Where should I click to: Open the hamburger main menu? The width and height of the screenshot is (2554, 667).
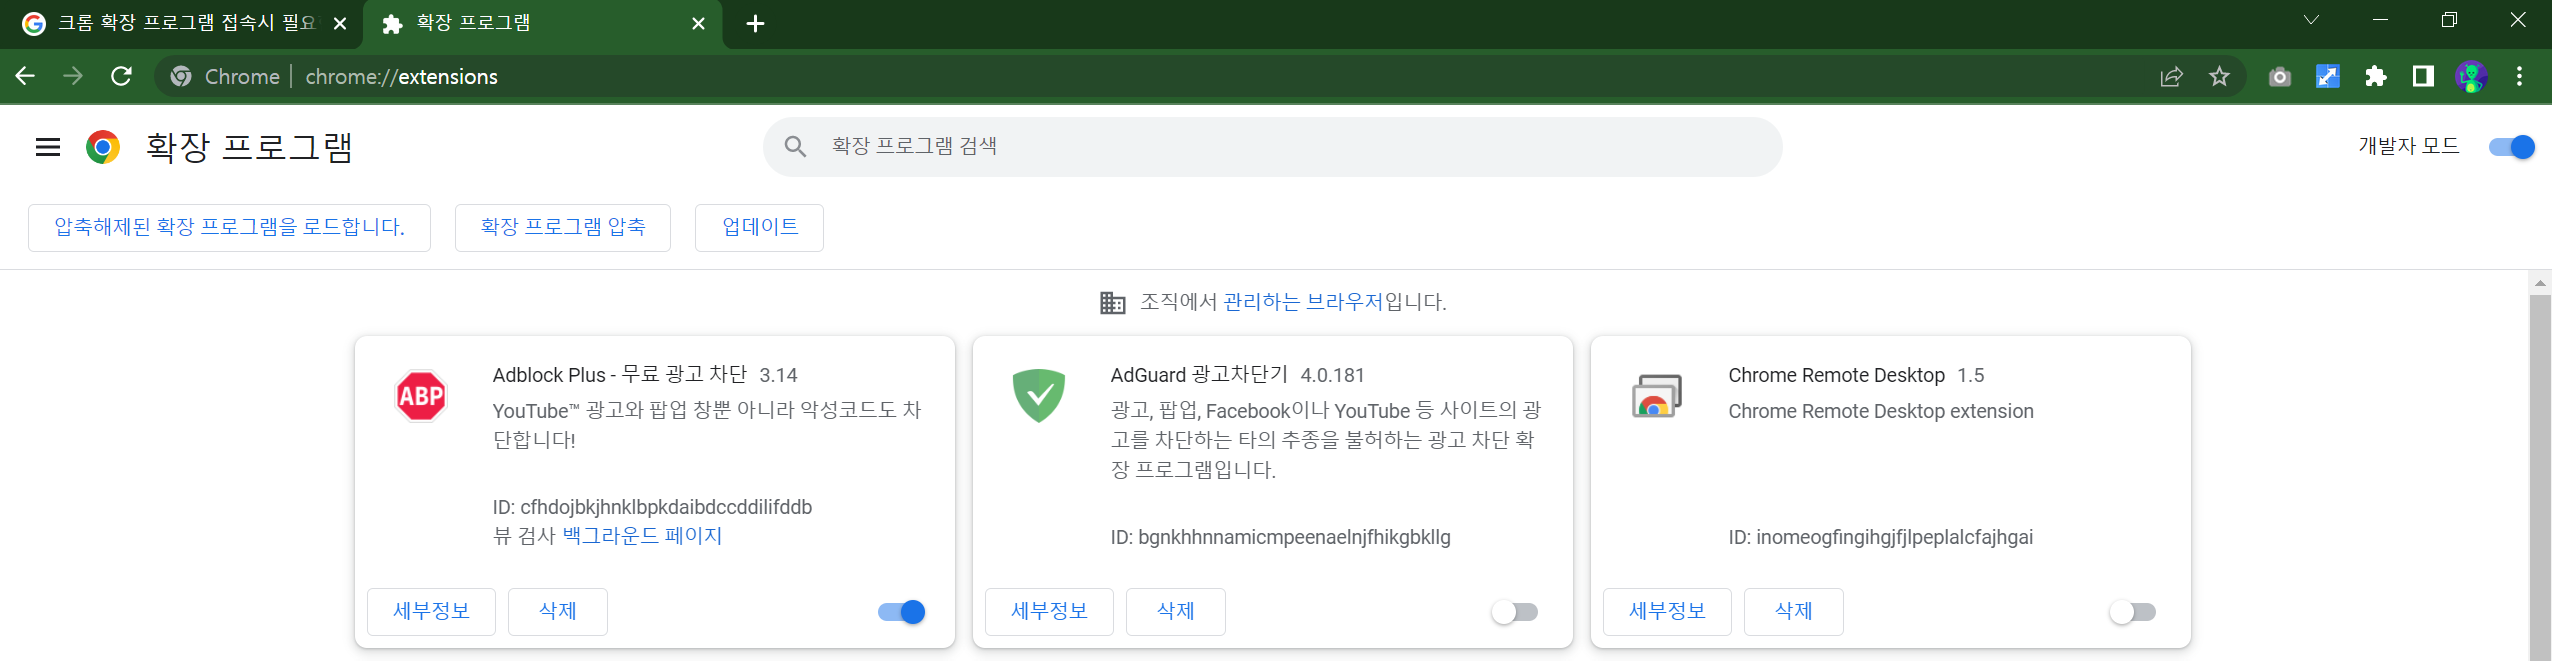tap(48, 148)
